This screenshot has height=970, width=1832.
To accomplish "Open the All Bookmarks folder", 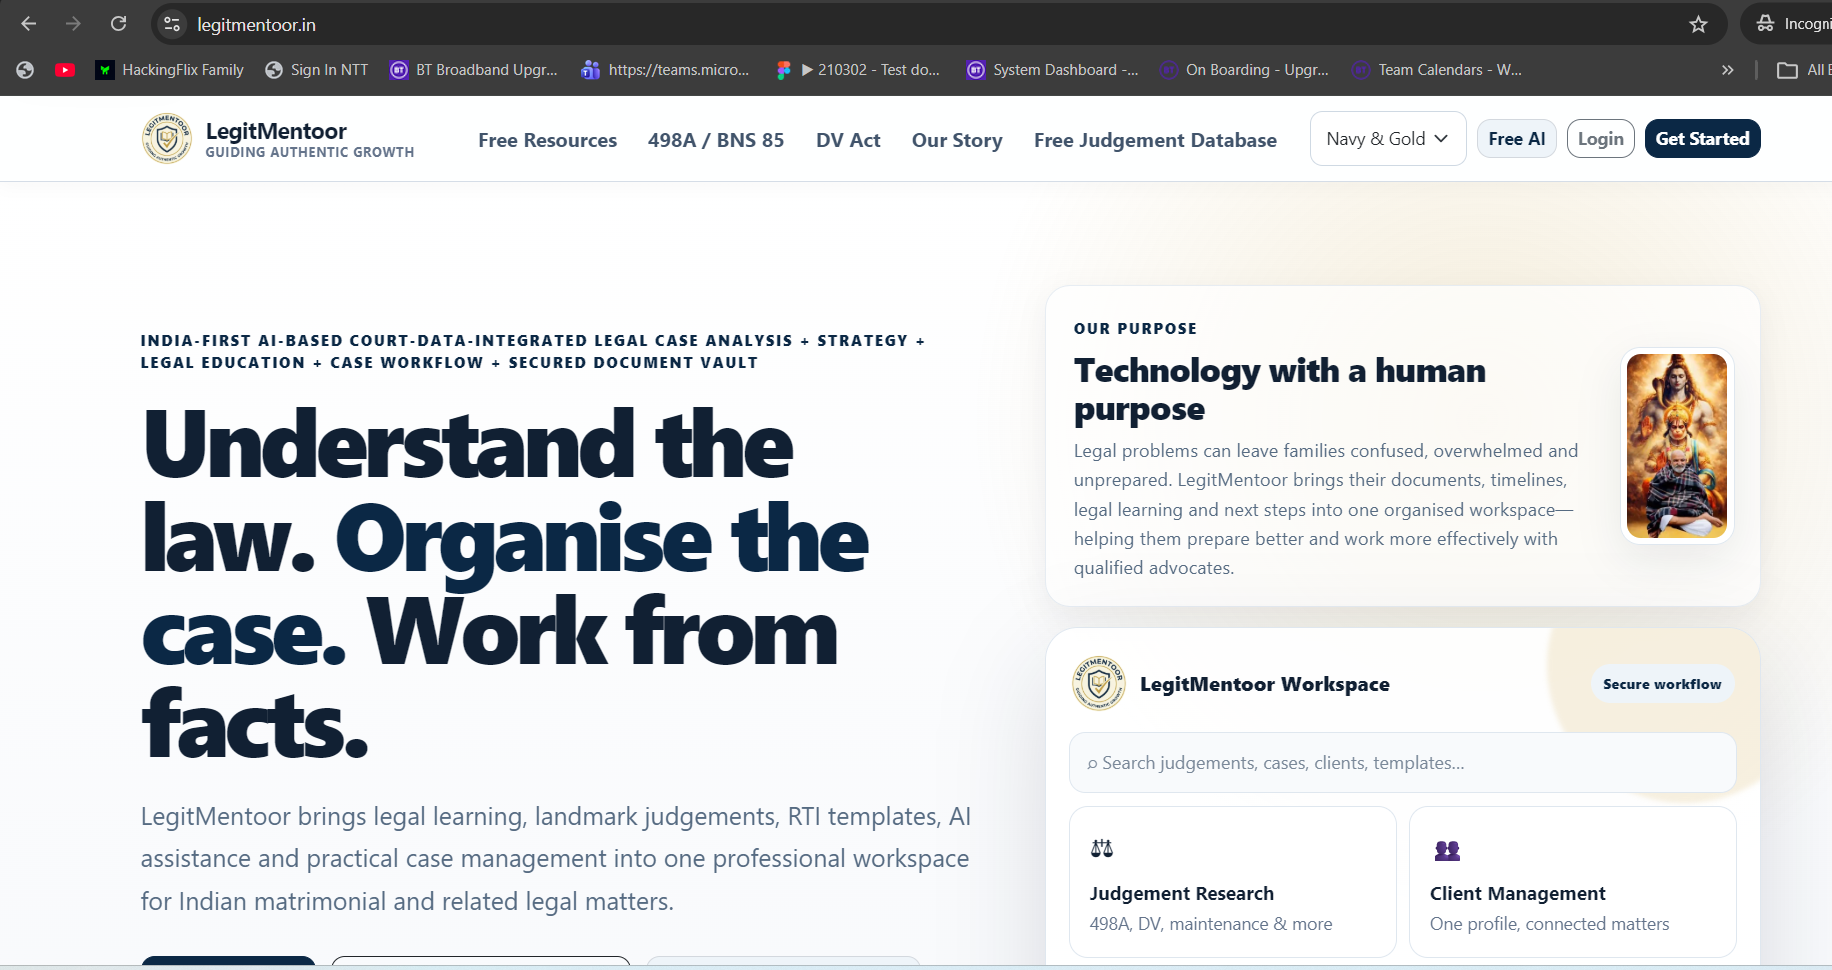I will [1804, 70].
